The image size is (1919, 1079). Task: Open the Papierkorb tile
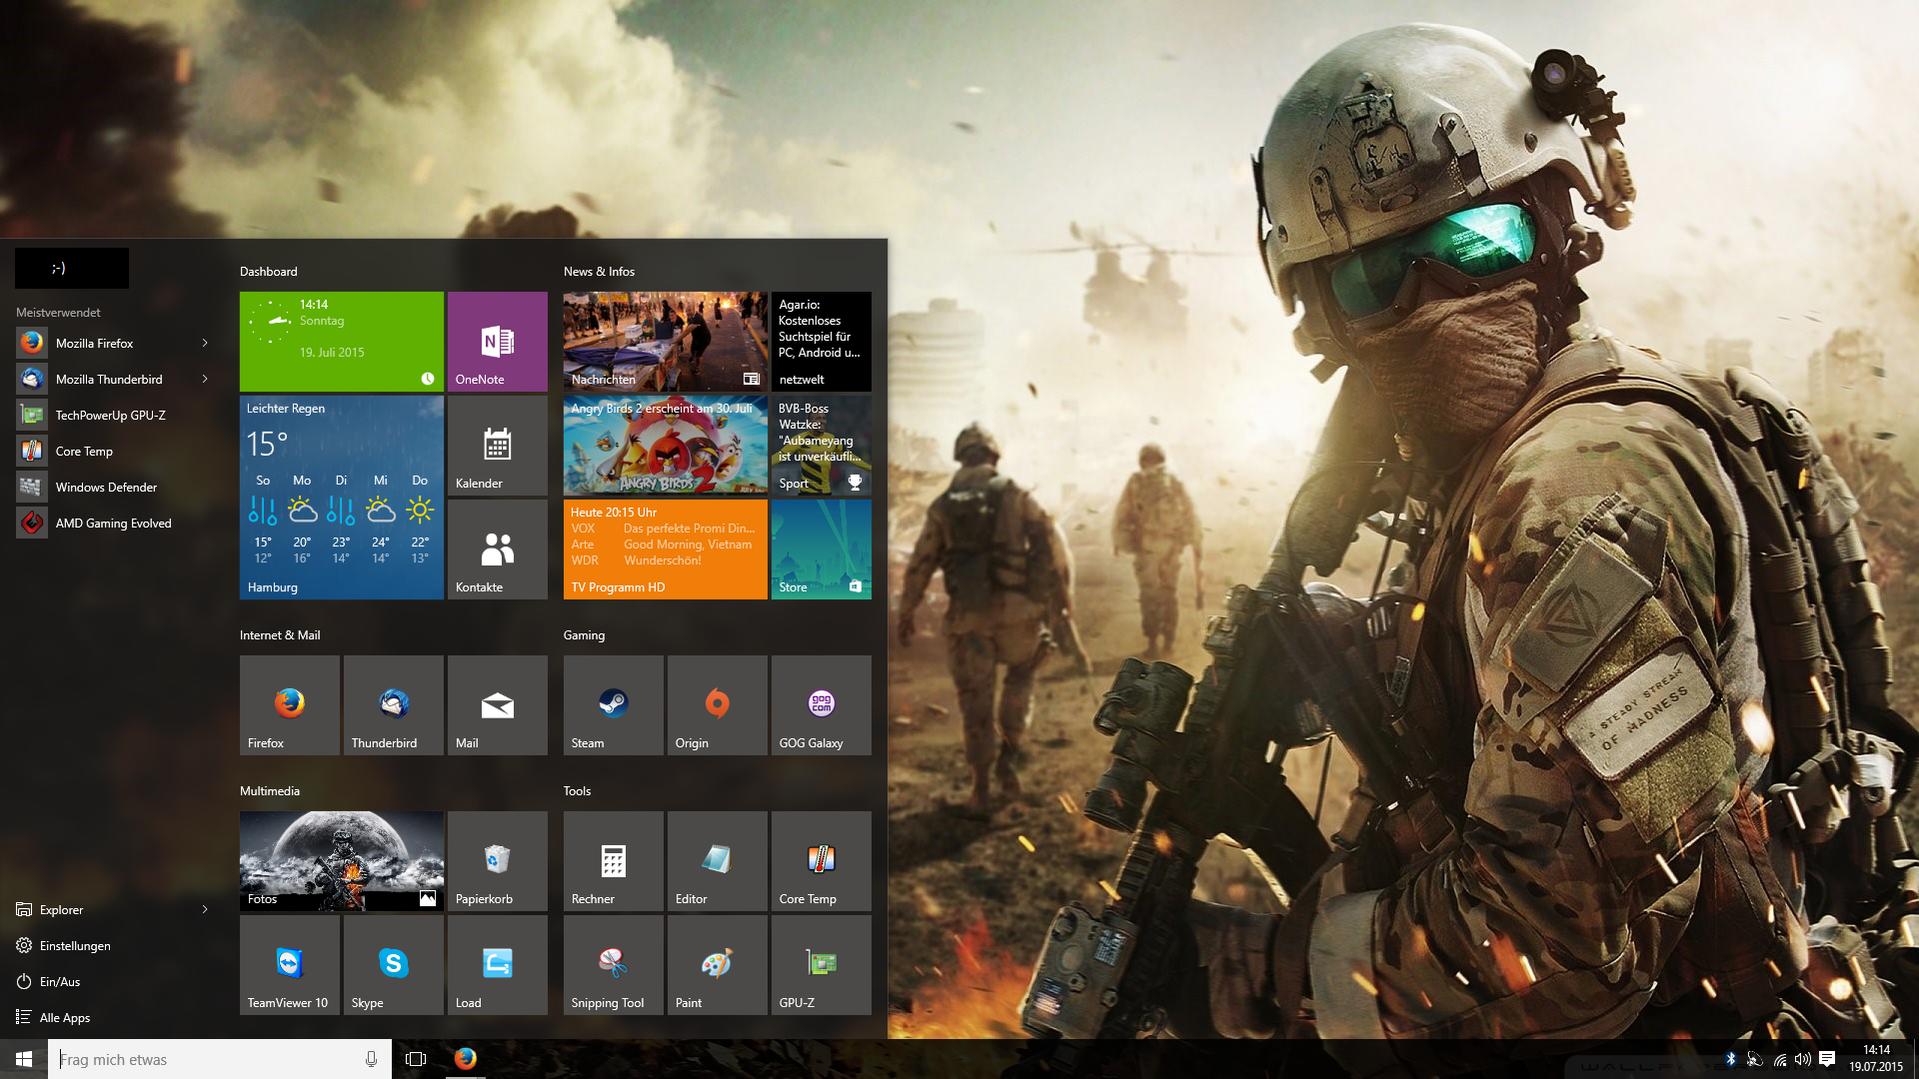(x=497, y=861)
